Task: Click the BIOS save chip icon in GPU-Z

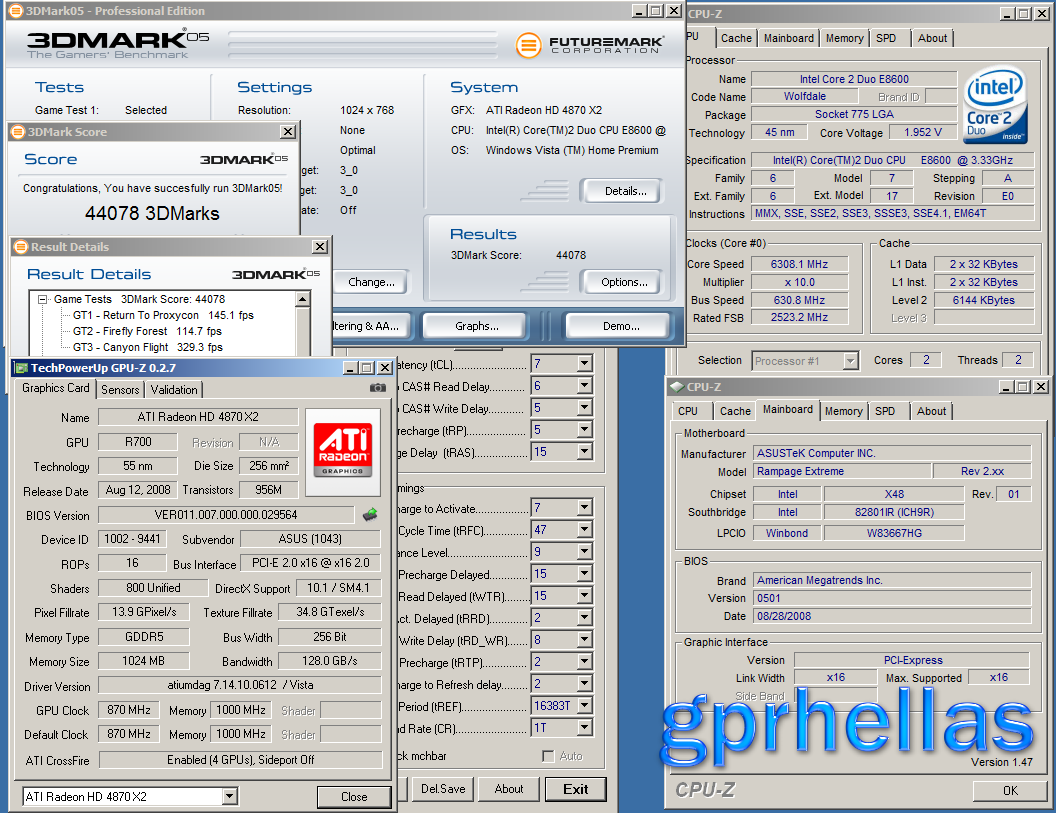Action: click(x=370, y=515)
